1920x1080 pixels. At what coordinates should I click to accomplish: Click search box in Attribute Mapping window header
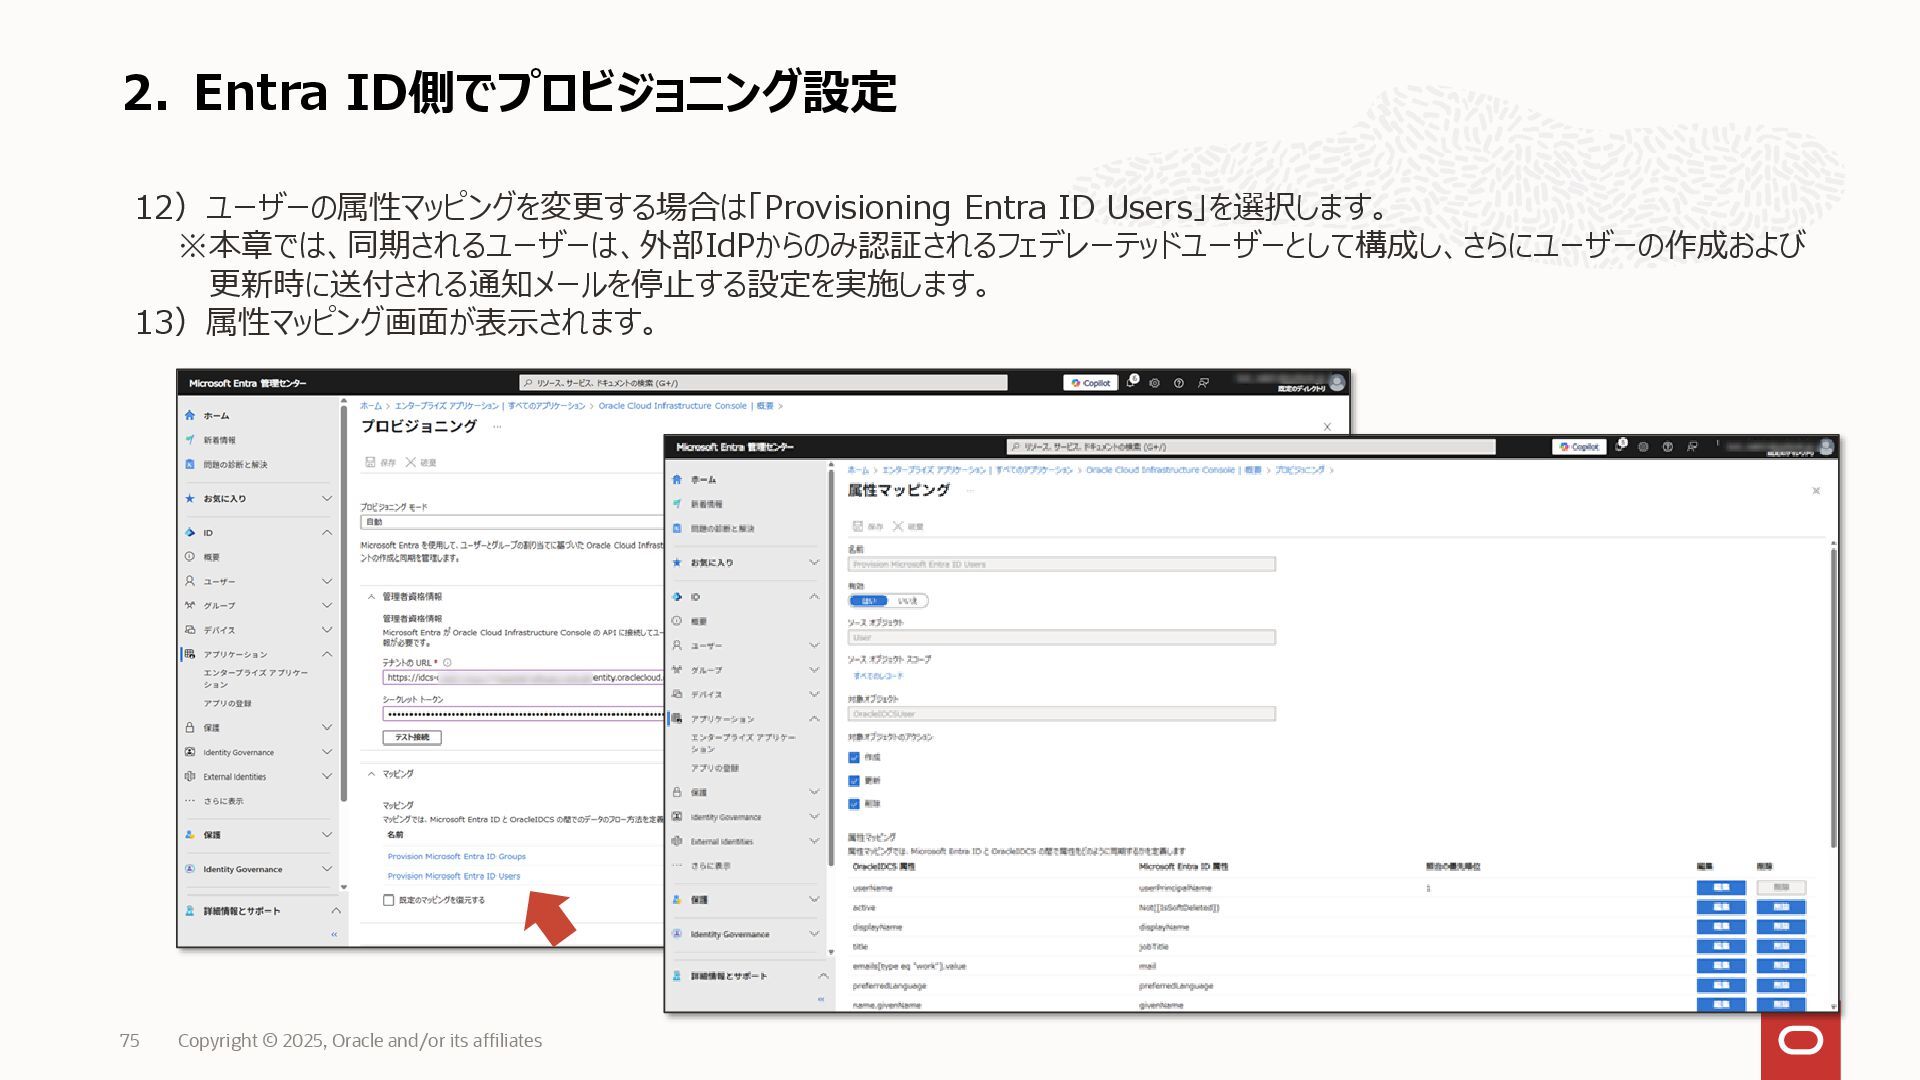point(1251,447)
